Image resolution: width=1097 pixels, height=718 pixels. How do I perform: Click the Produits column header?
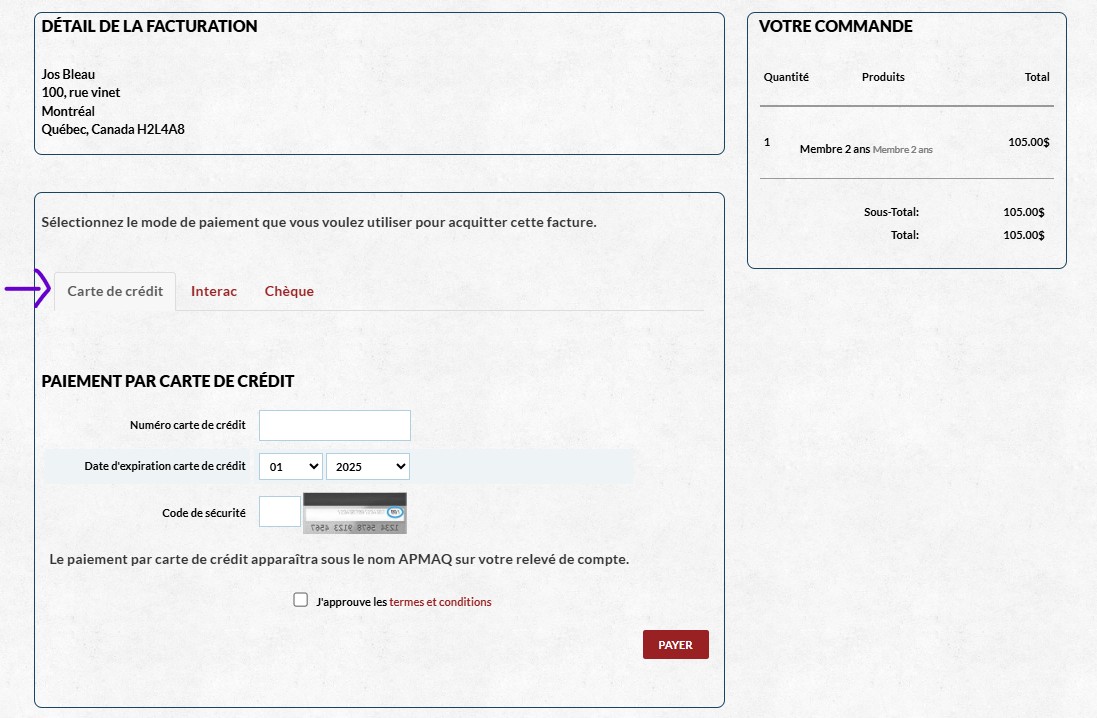pyautogui.click(x=883, y=77)
